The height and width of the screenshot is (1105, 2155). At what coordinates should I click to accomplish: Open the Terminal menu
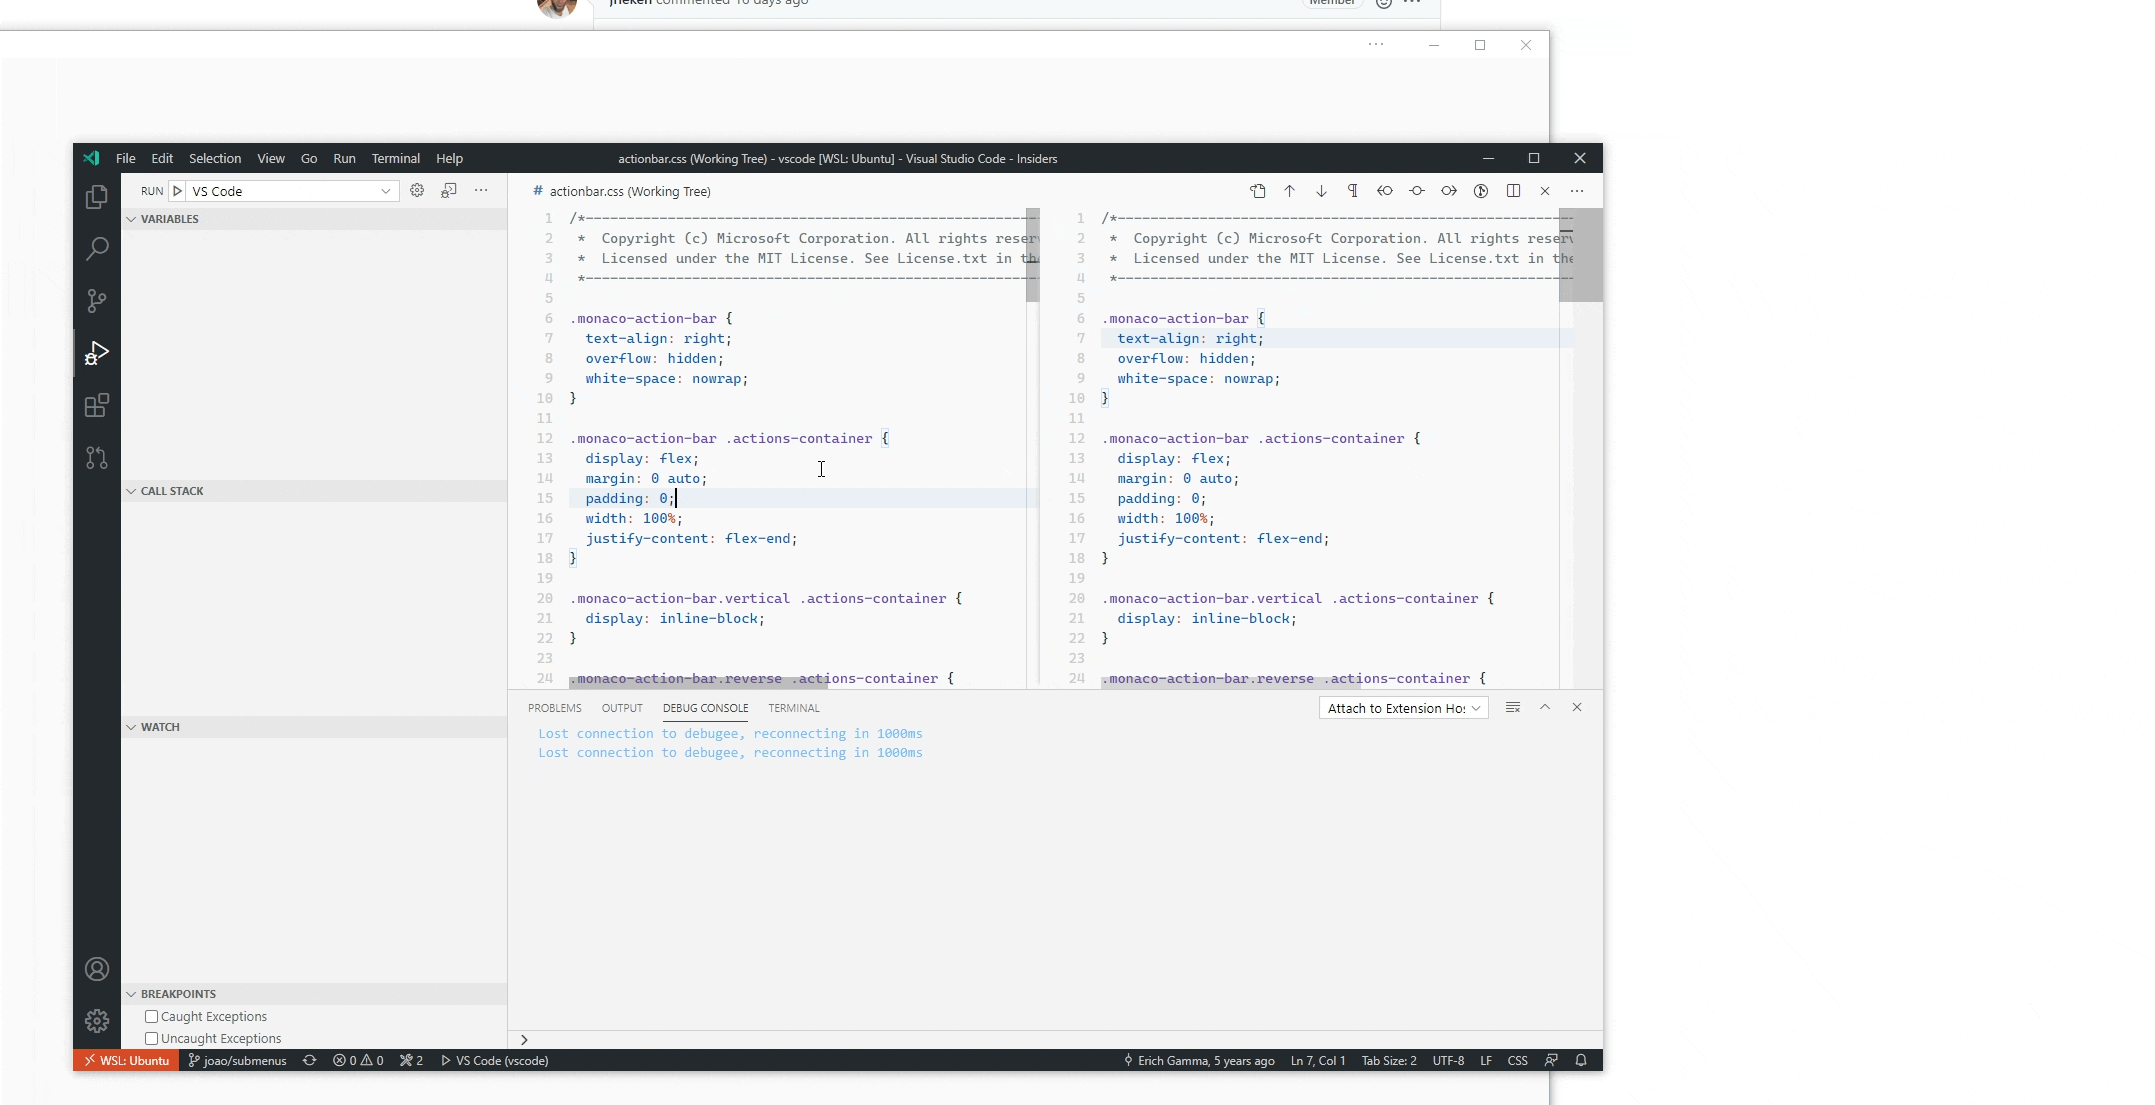(x=395, y=158)
